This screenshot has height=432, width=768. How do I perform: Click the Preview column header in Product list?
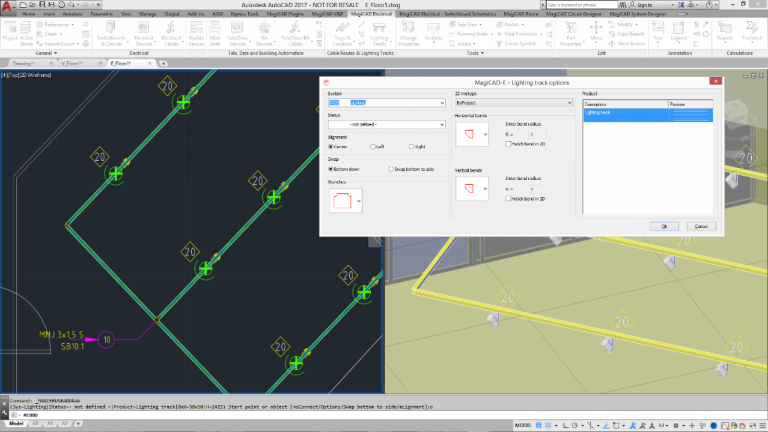pyautogui.click(x=690, y=104)
